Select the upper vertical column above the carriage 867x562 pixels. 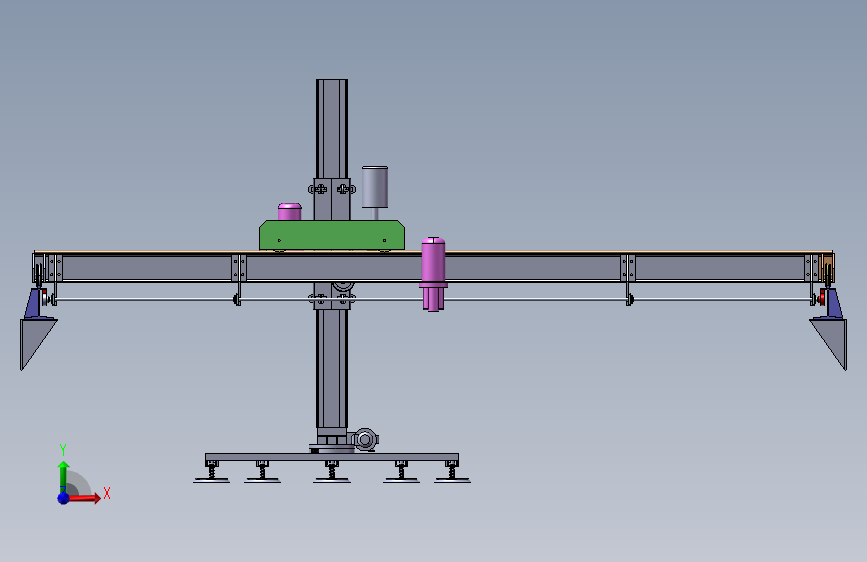coord(332,128)
